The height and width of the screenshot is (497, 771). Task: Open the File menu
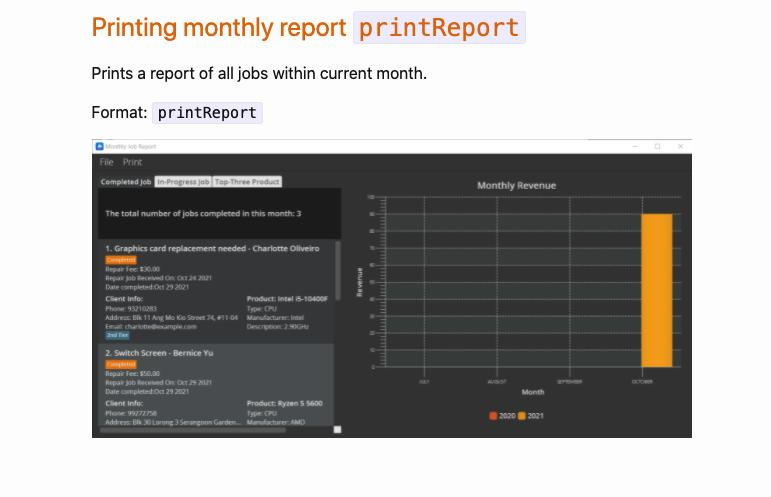coord(106,162)
